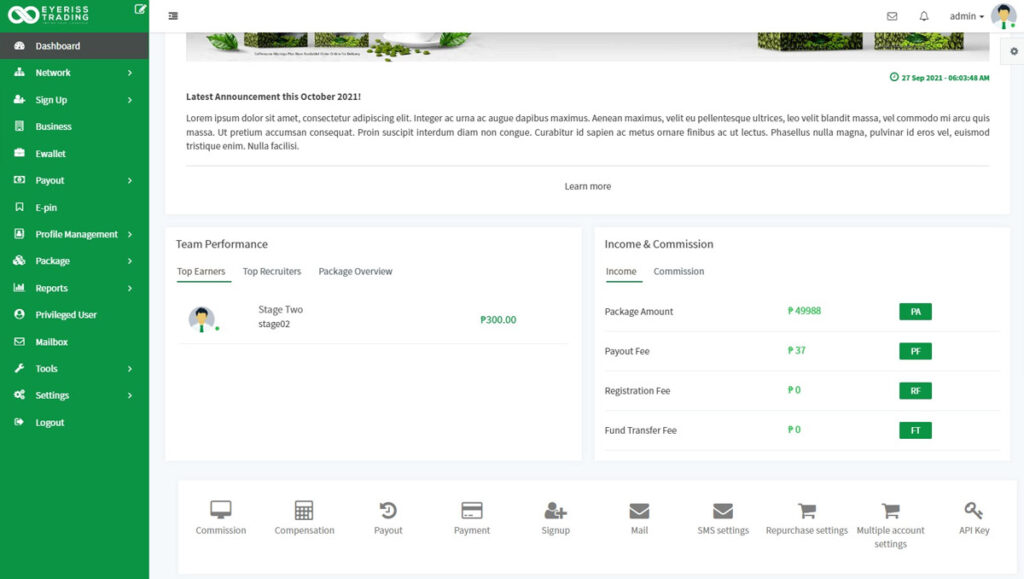This screenshot has height=579, width=1024.
Task: Click the green PA badge button
Action: (915, 312)
